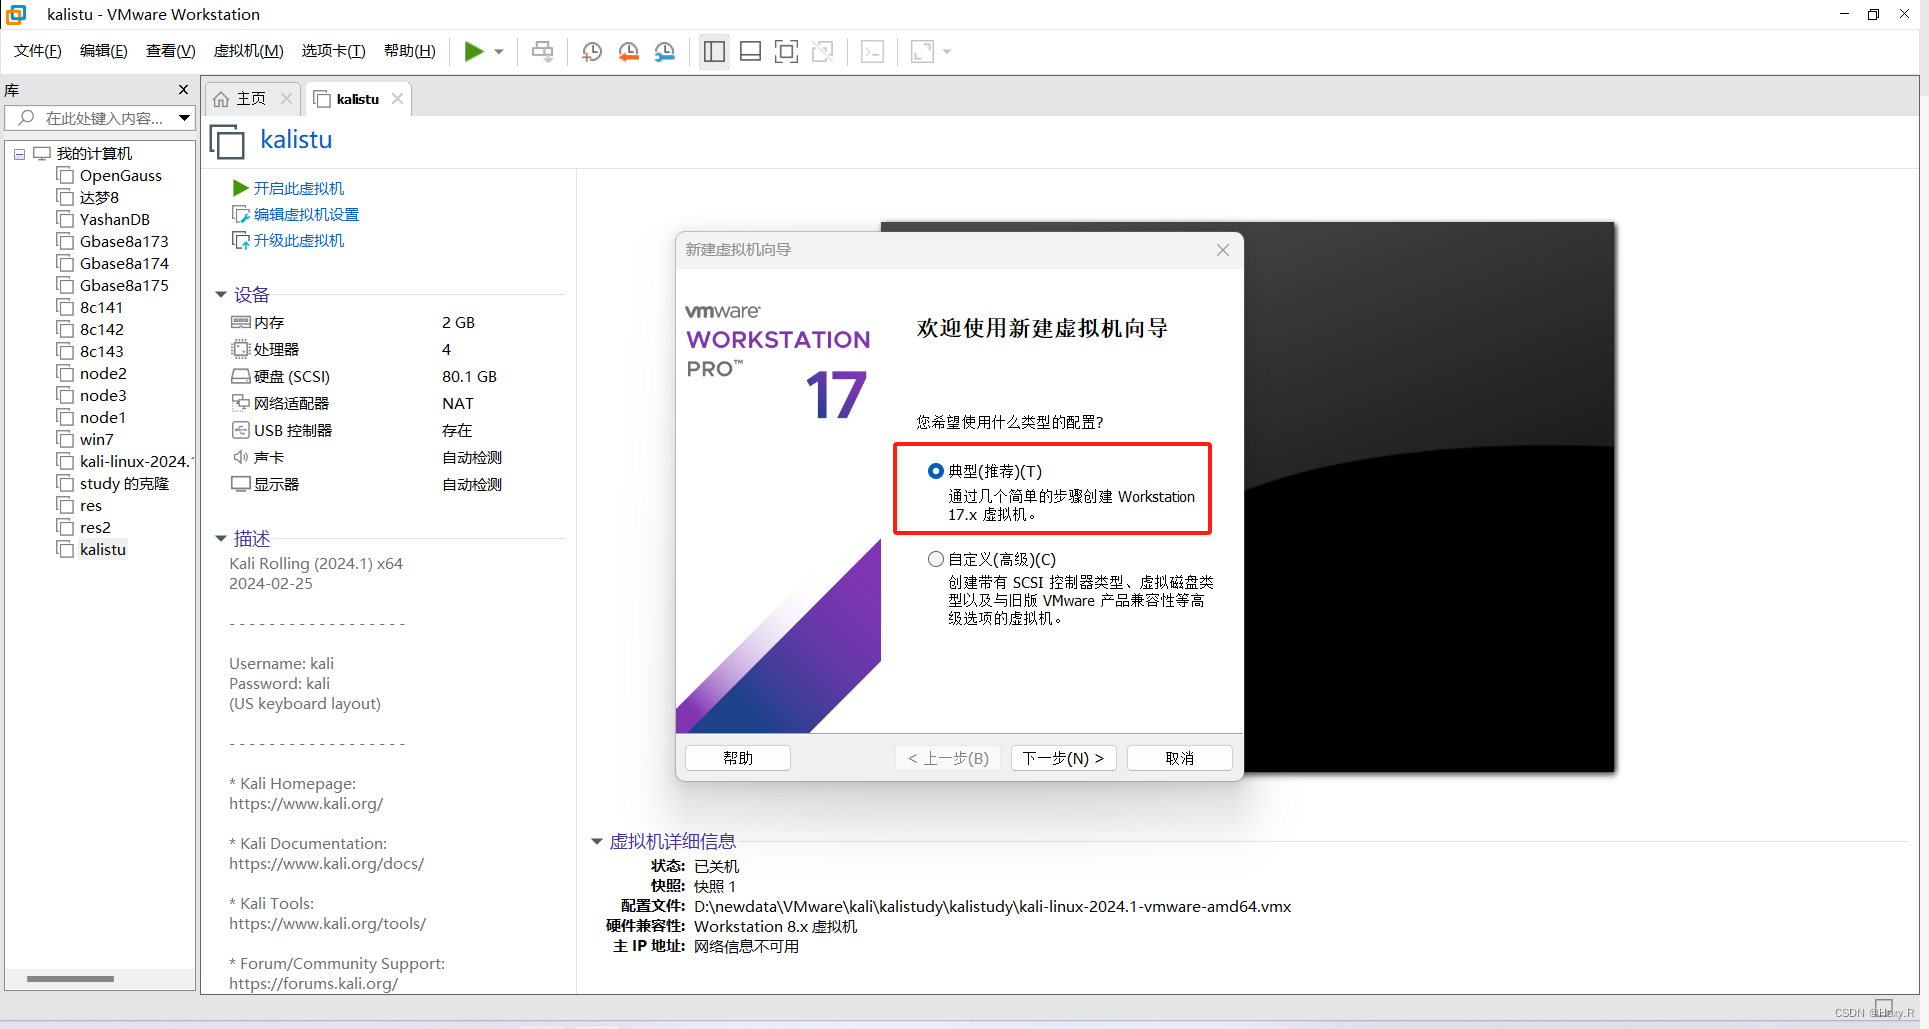
Task: Enter full screen mode icon
Action: [787, 51]
